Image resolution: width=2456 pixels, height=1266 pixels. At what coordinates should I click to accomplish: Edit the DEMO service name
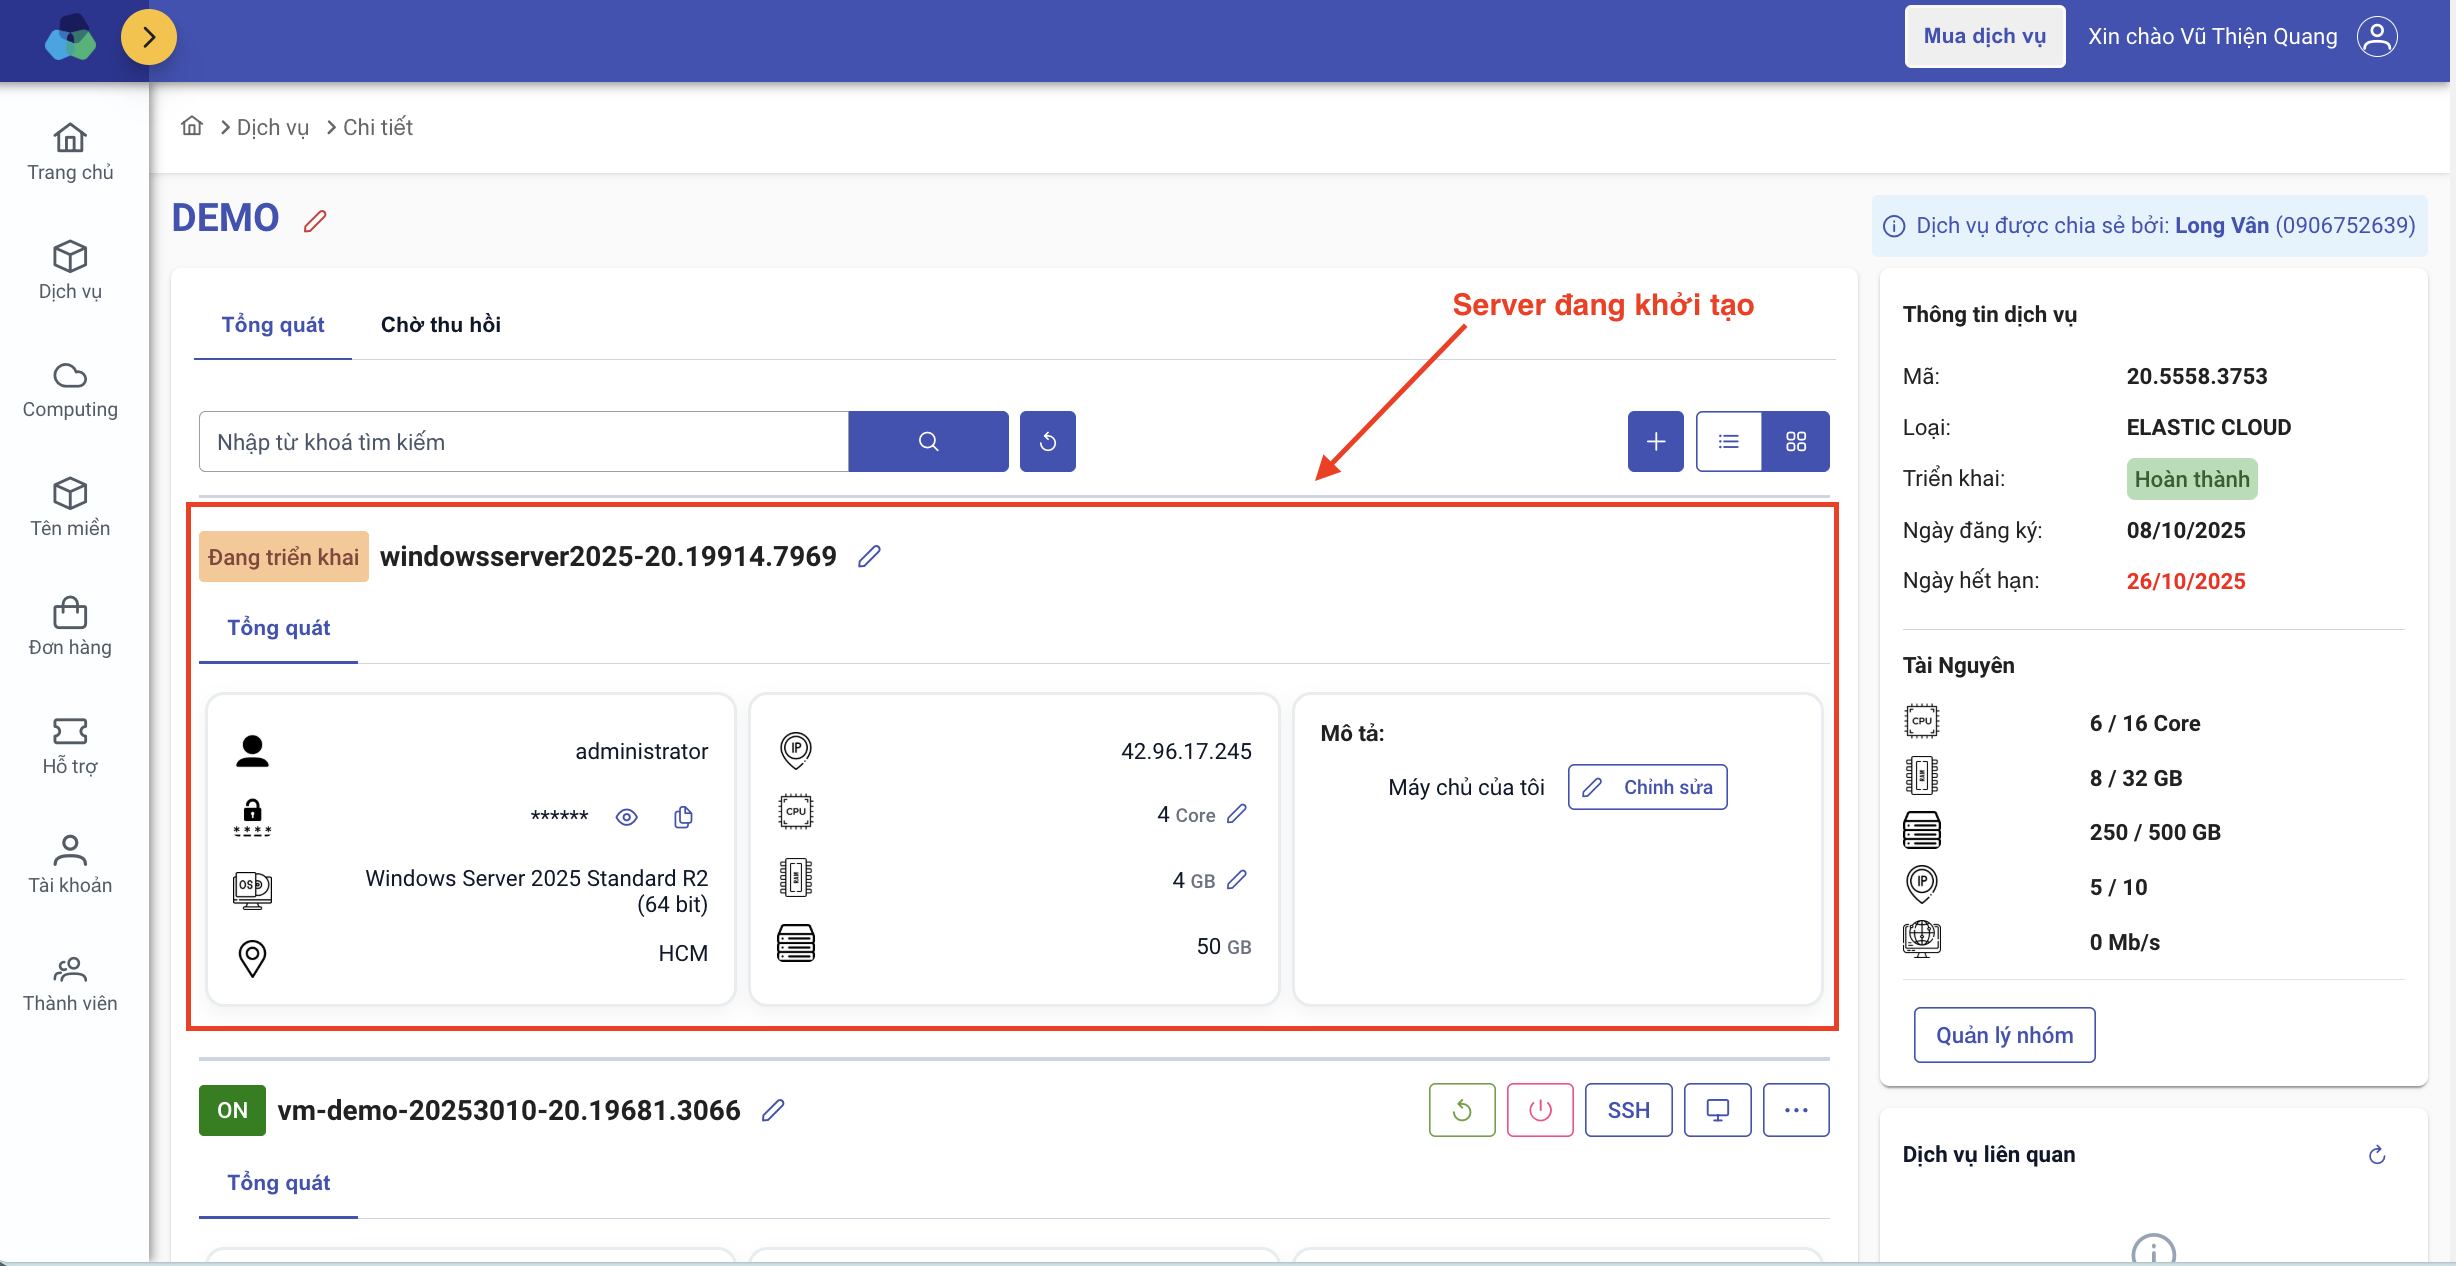coord(315,221)
